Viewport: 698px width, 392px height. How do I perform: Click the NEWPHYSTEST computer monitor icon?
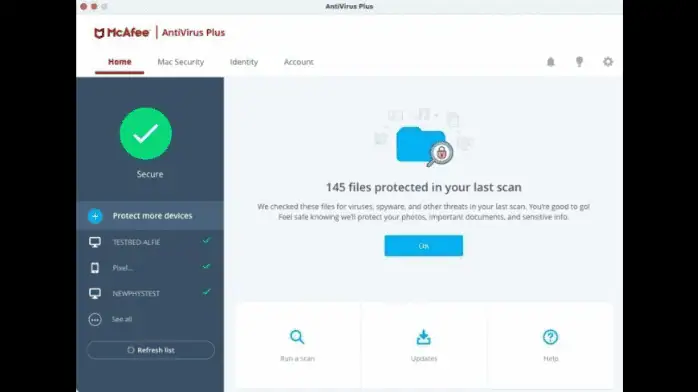(95, 294)
